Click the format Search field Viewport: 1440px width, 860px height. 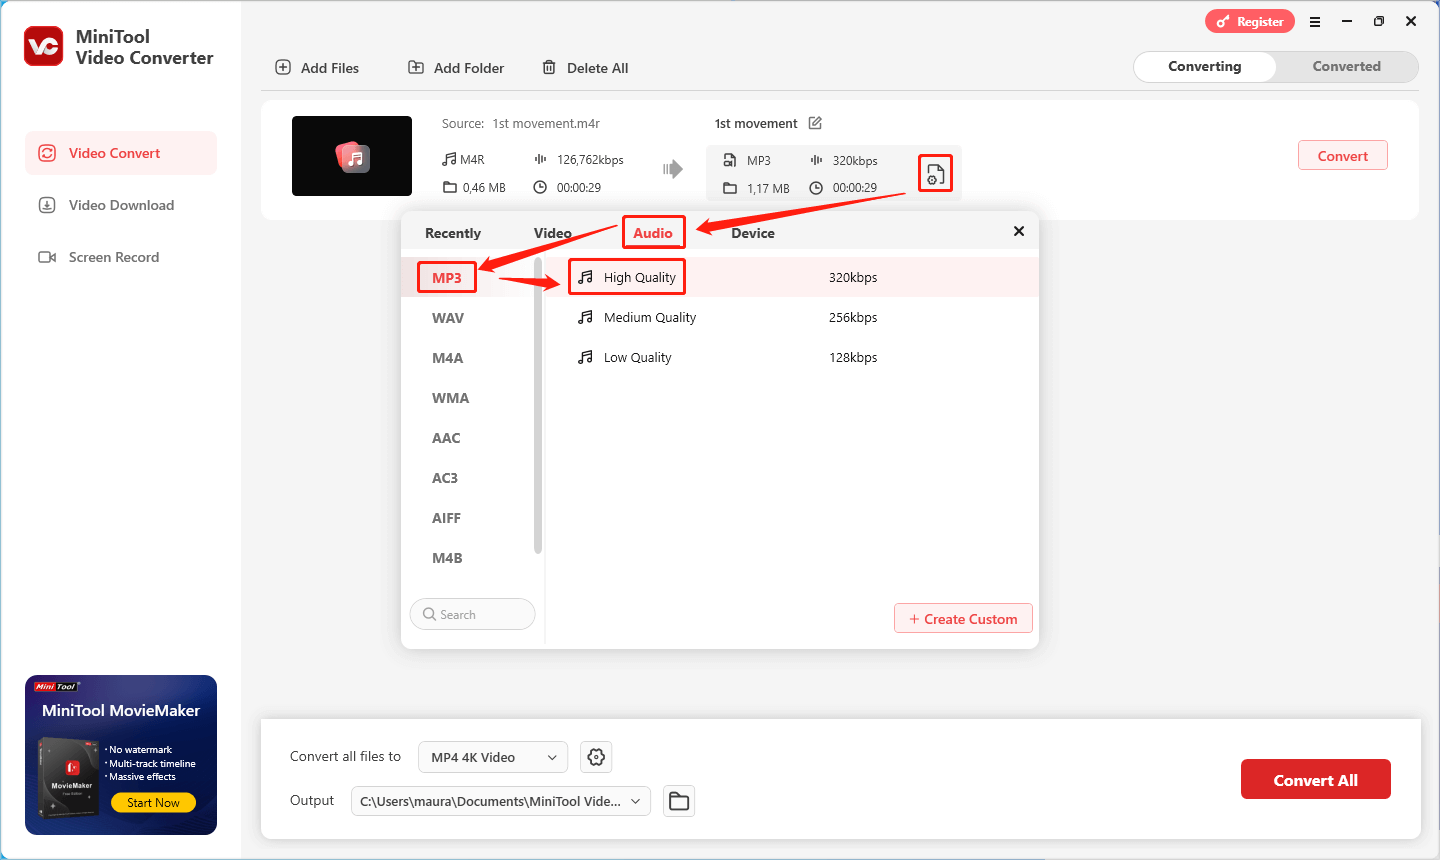[x=472, y=614]
